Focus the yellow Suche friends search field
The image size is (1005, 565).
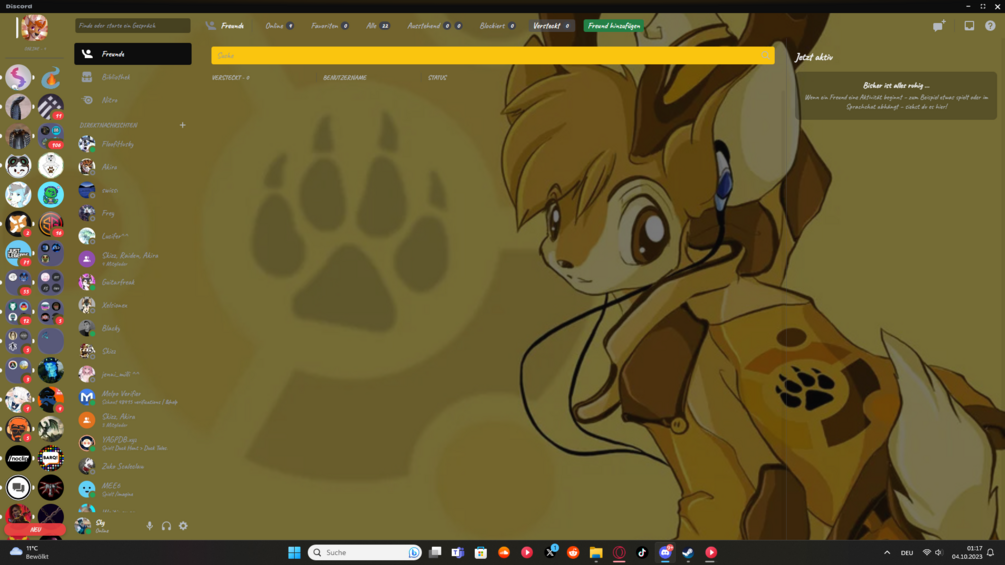click(x=493, y=56)
